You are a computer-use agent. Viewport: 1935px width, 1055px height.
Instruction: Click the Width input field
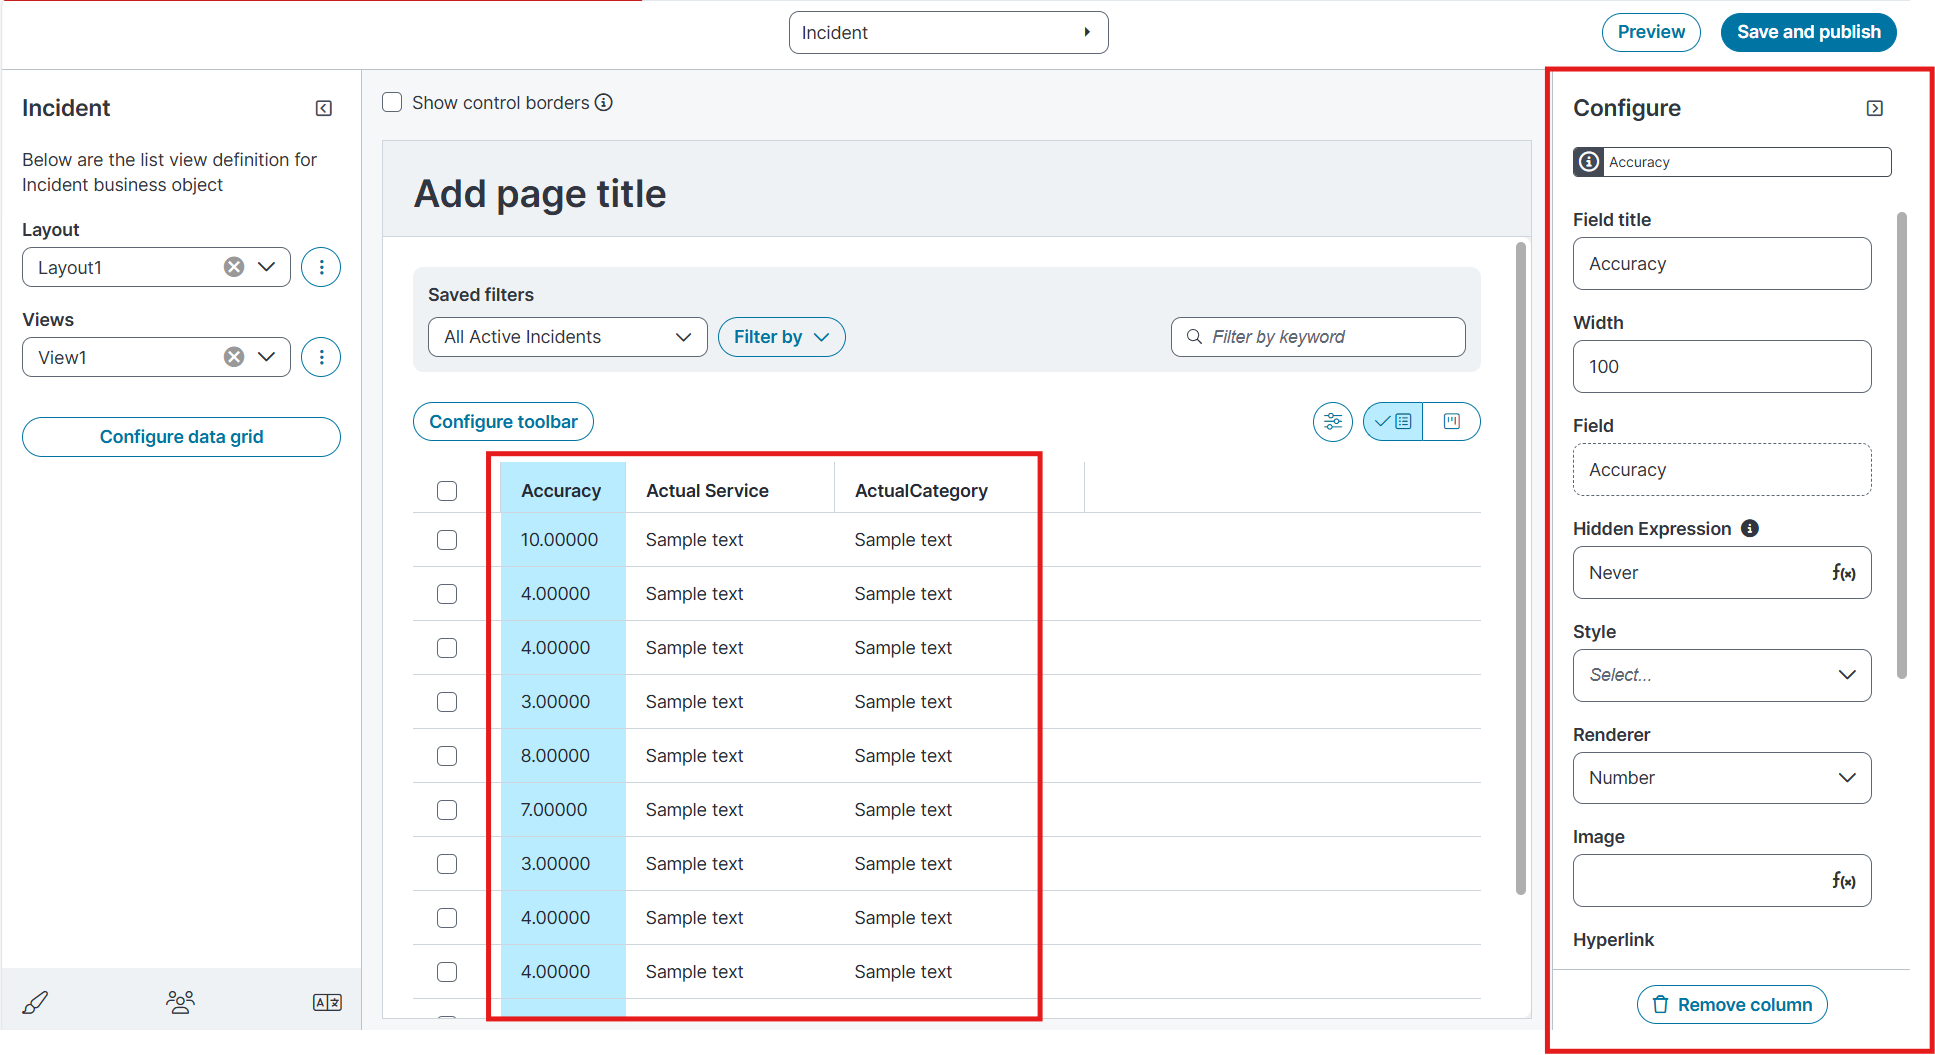[1721, 367]
